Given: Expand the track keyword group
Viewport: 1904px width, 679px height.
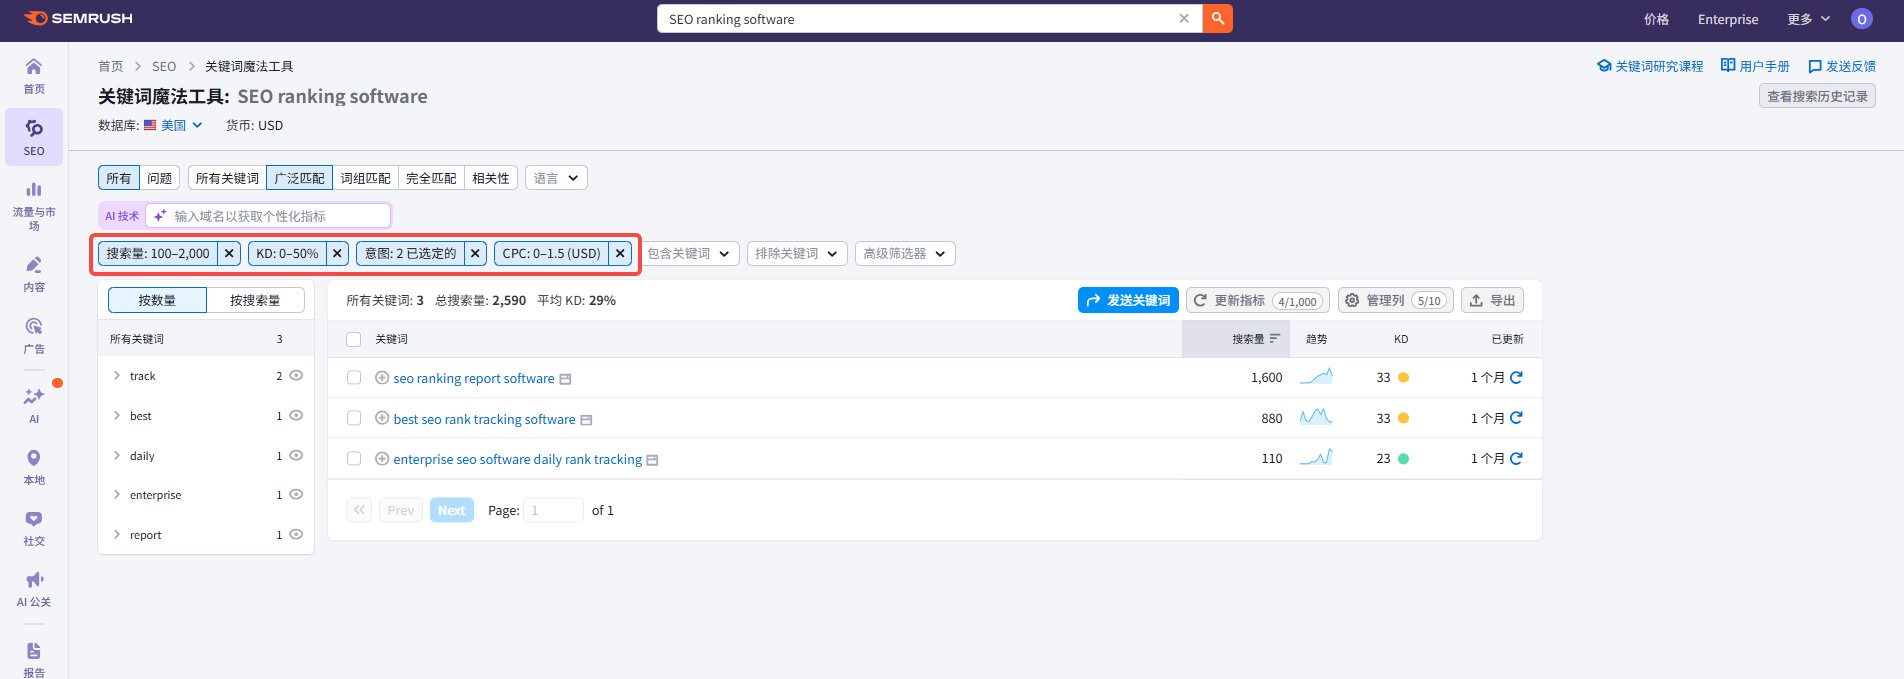Looking at the screenshot, I should [117, 376].
